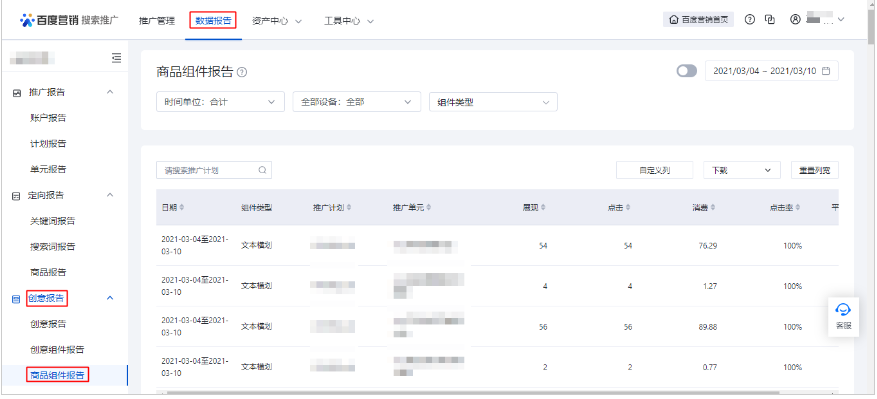Open the 创意报告 sub-item under 创意报告 section
Screen dimensions: 877x399
coord(48,324)
